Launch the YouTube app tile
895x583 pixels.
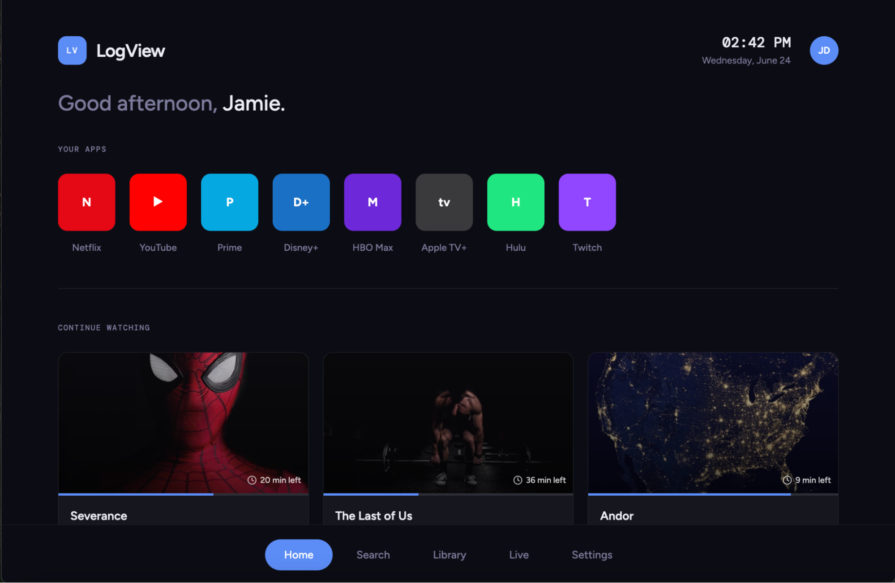(x=158, y=202)
